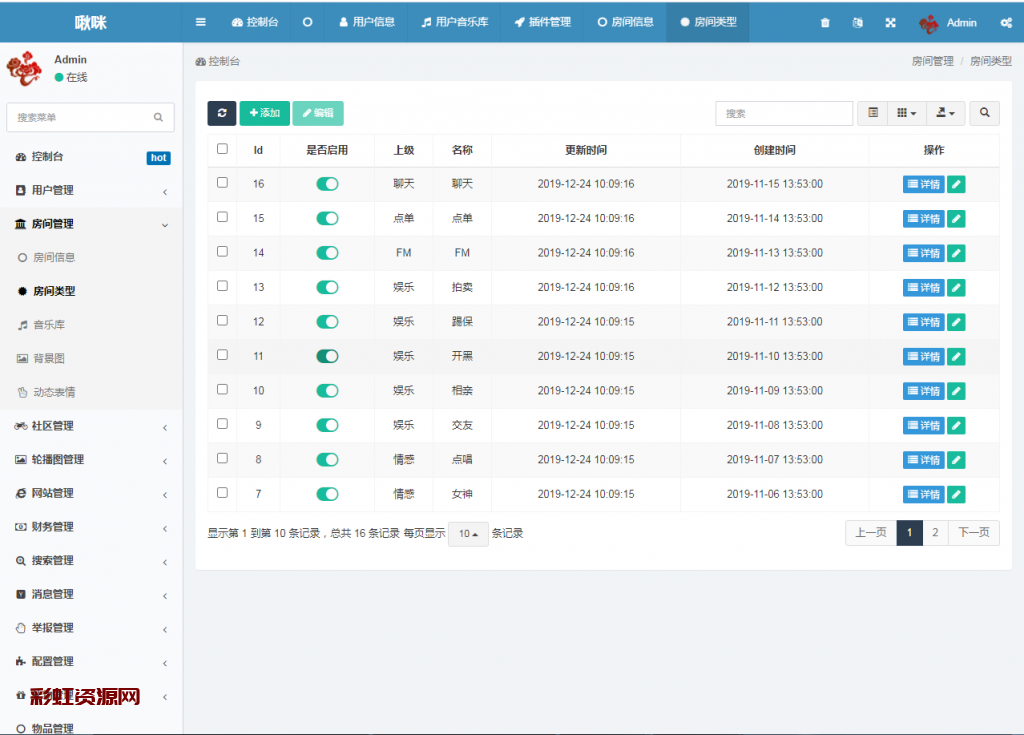The width and height of the screenshot is (1024, 735).
Task: Click the hamburger menu toggle icon
Action: [201, 22]
